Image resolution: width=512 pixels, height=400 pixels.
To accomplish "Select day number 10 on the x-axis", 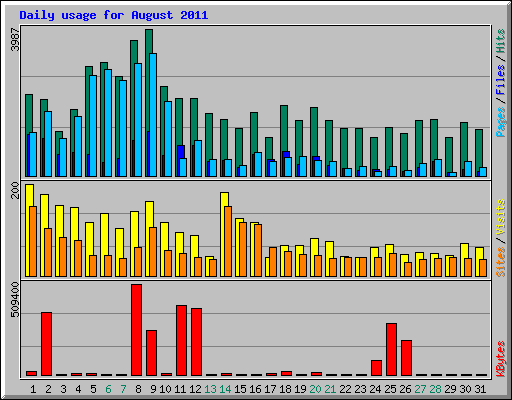I will [165, 389].
